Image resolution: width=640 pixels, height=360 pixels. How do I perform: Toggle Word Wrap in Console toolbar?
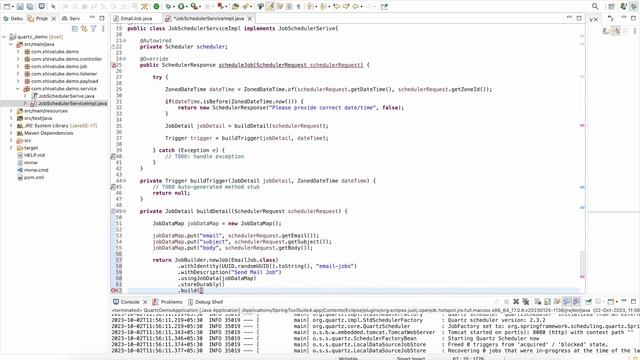[x=557, y=302]
